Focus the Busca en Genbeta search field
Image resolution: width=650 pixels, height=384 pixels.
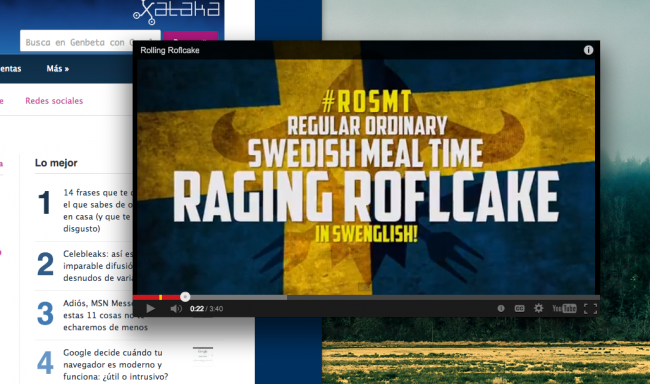coord(90,42)
